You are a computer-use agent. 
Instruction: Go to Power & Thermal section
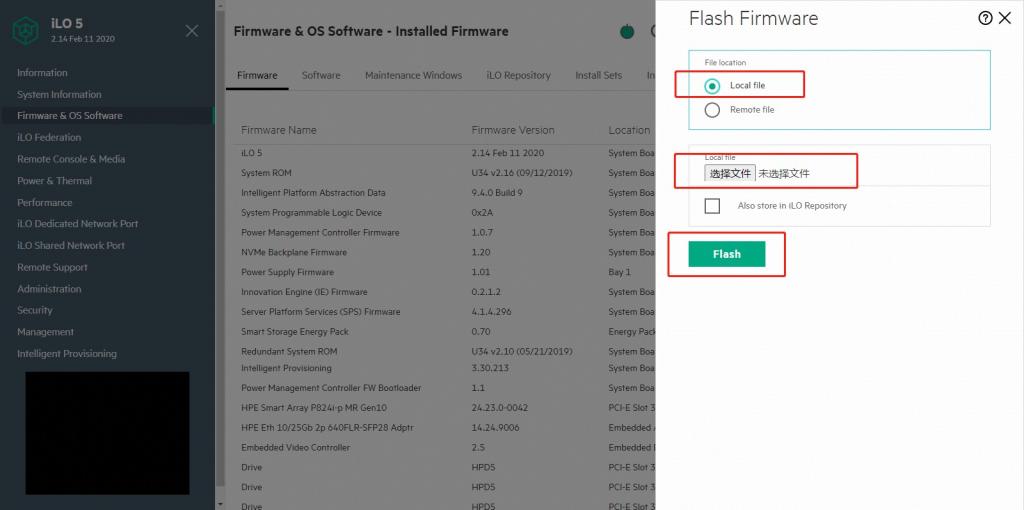[x=54, y=181]
